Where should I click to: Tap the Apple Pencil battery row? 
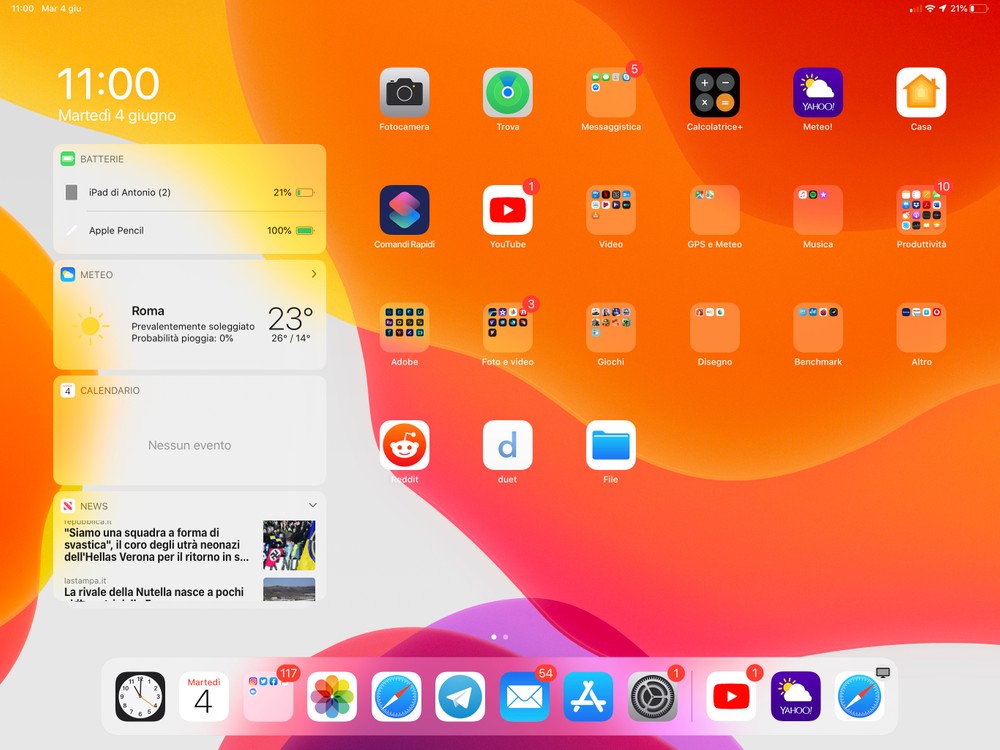[x=190, y=230]
